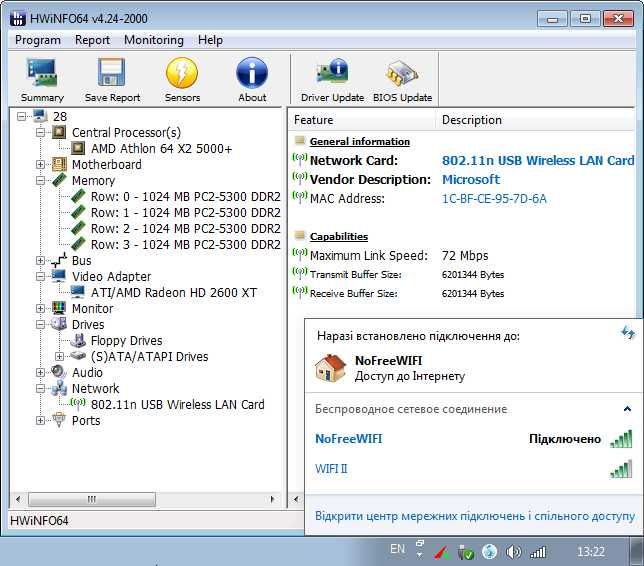Collapse the Video Adapter node
Viewport: 644px width, 566px height.
pyautogui.click(x=40, y=276)
